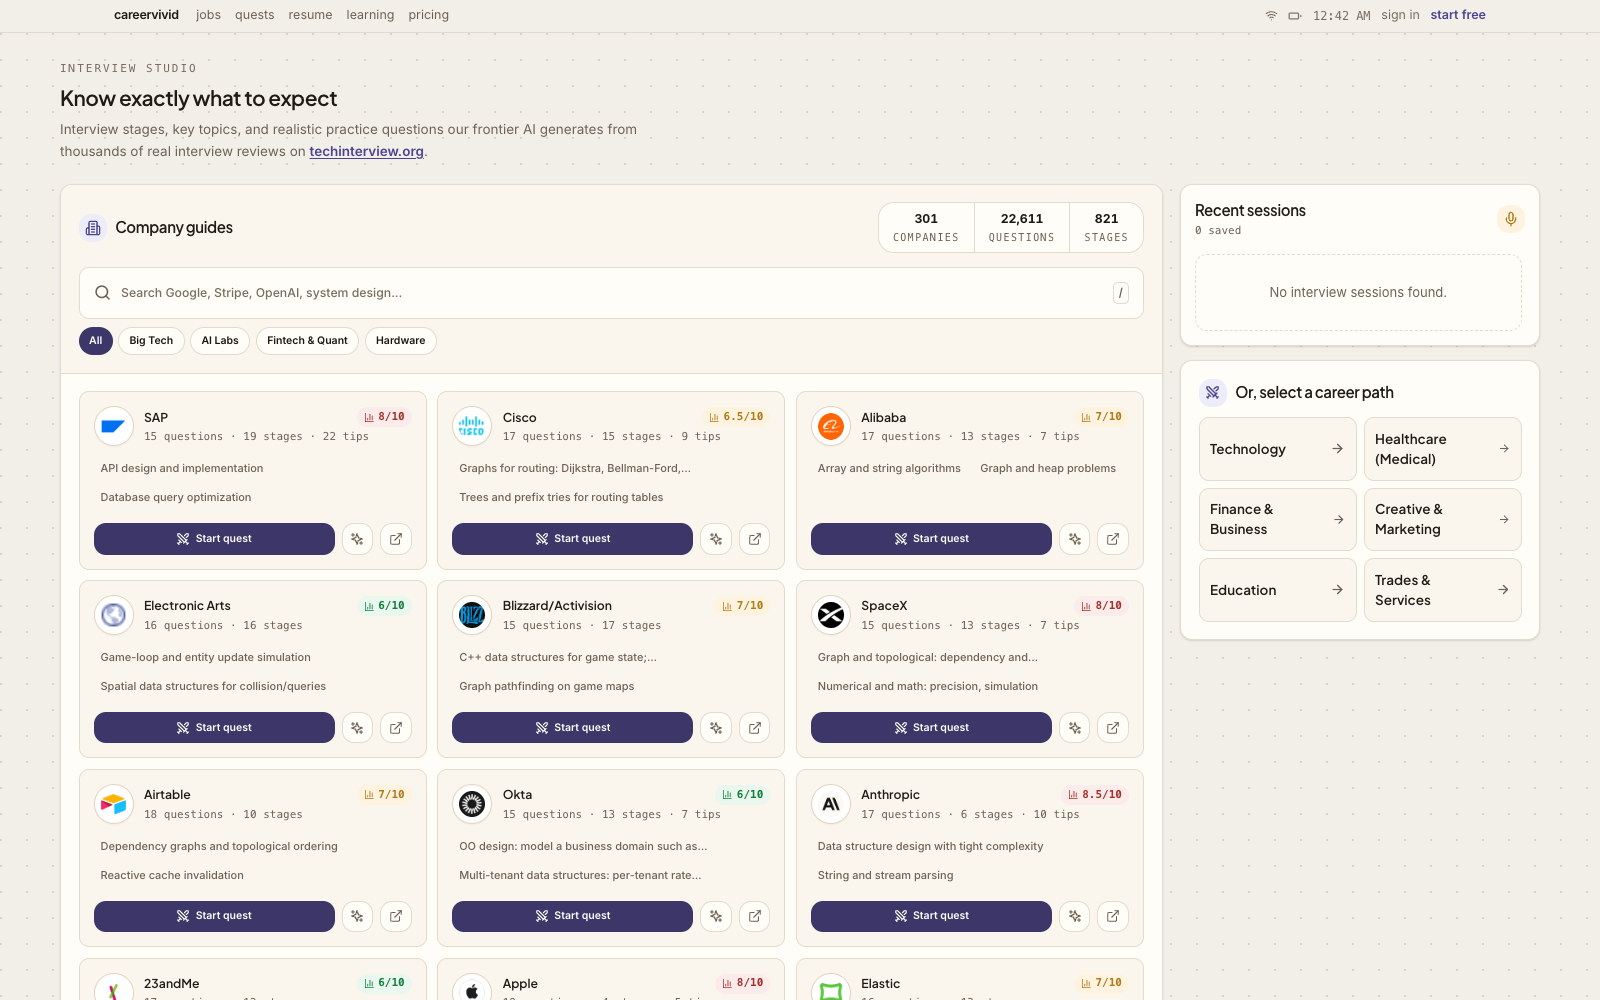Open the Anthropic guide external link icon

pos(1113,916)
